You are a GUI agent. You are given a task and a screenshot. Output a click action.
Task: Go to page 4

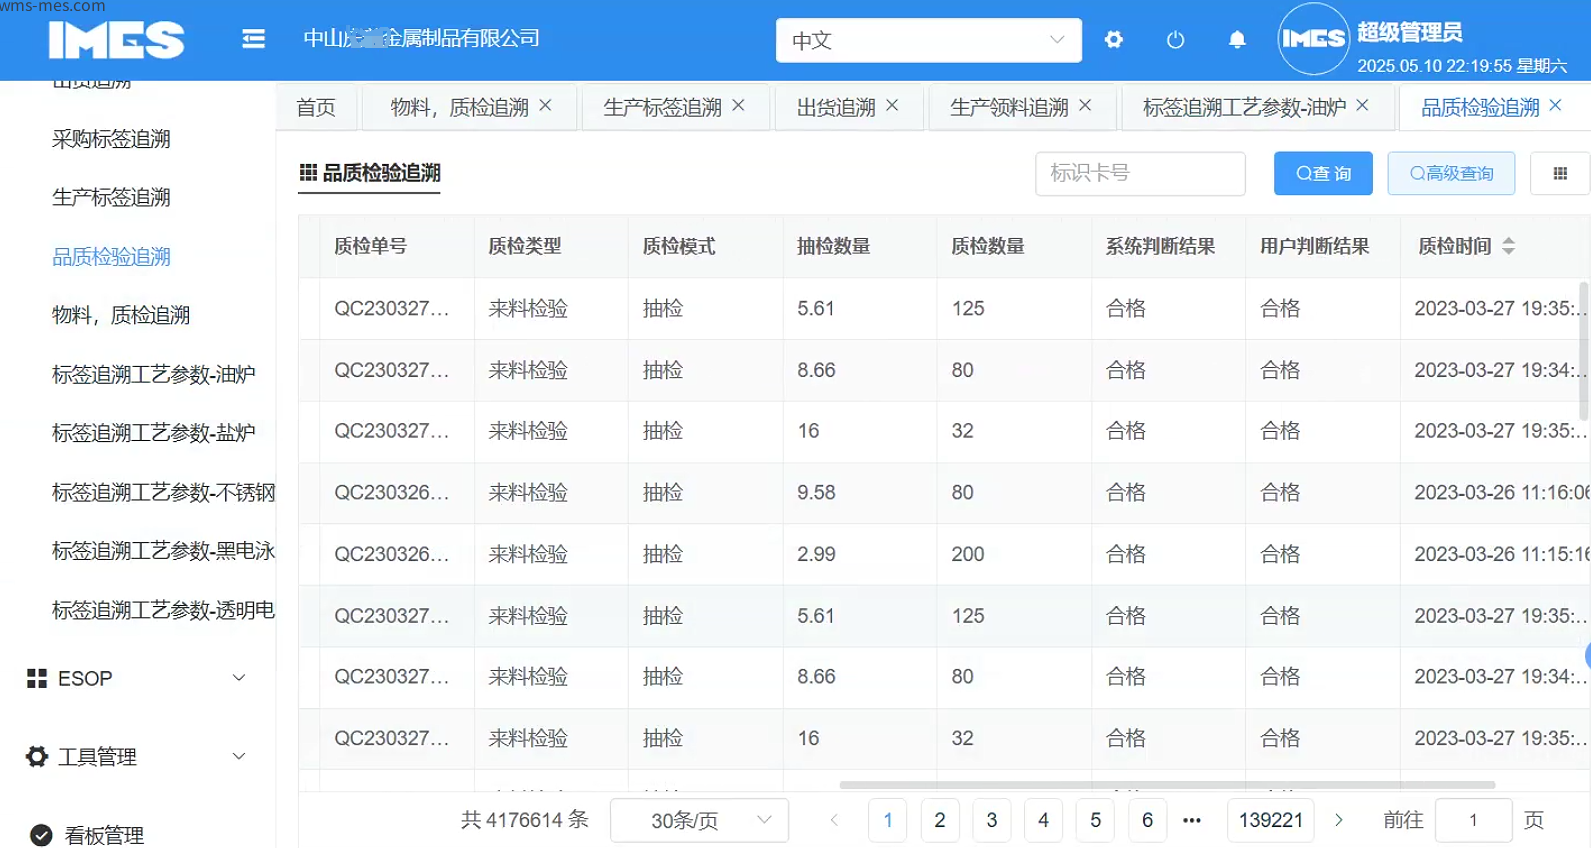click(1044, 820)
